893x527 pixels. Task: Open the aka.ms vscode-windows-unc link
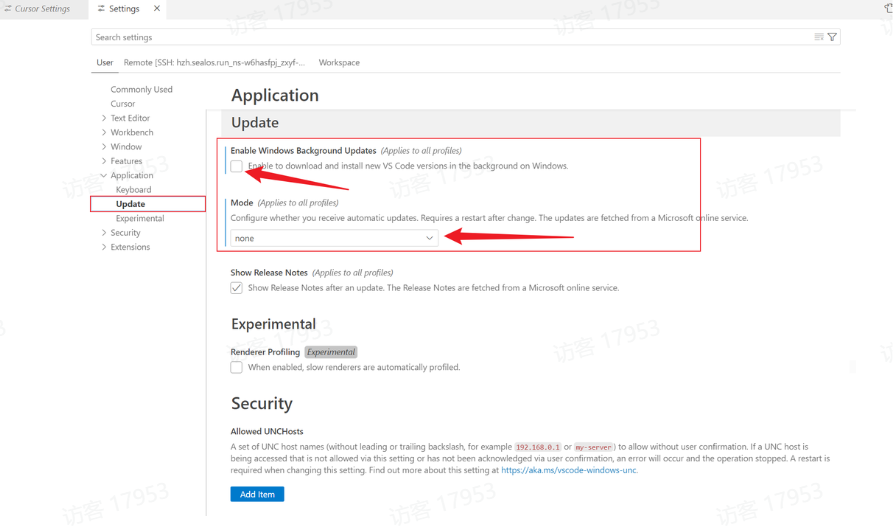(x=568, y=470)
